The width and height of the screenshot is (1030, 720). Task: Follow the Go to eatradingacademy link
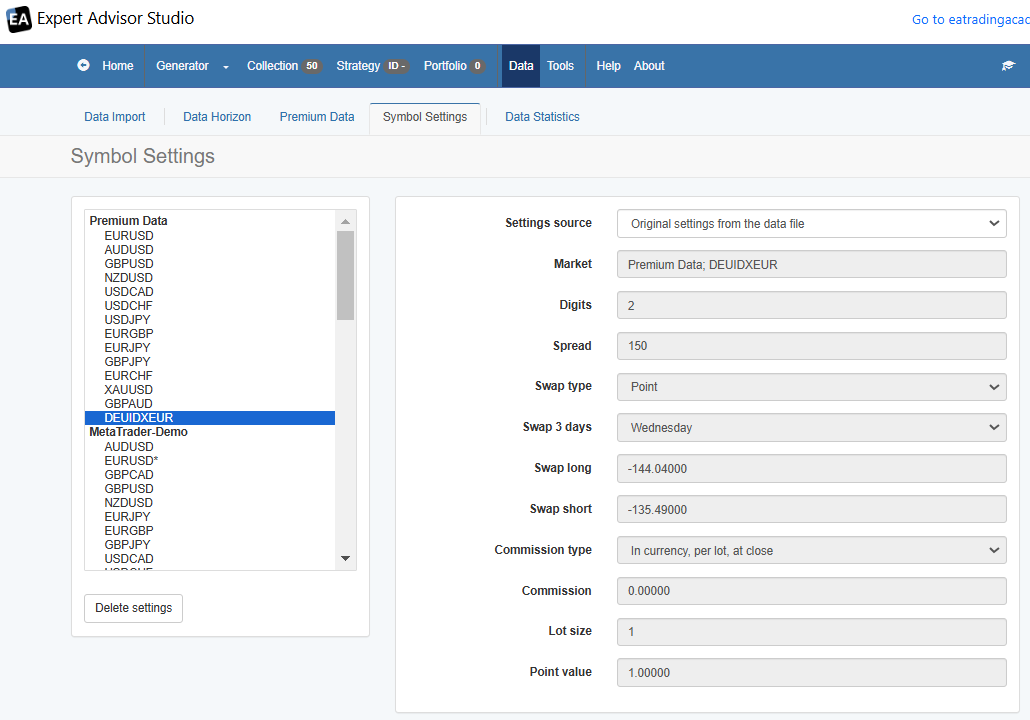tap(970, 20)
